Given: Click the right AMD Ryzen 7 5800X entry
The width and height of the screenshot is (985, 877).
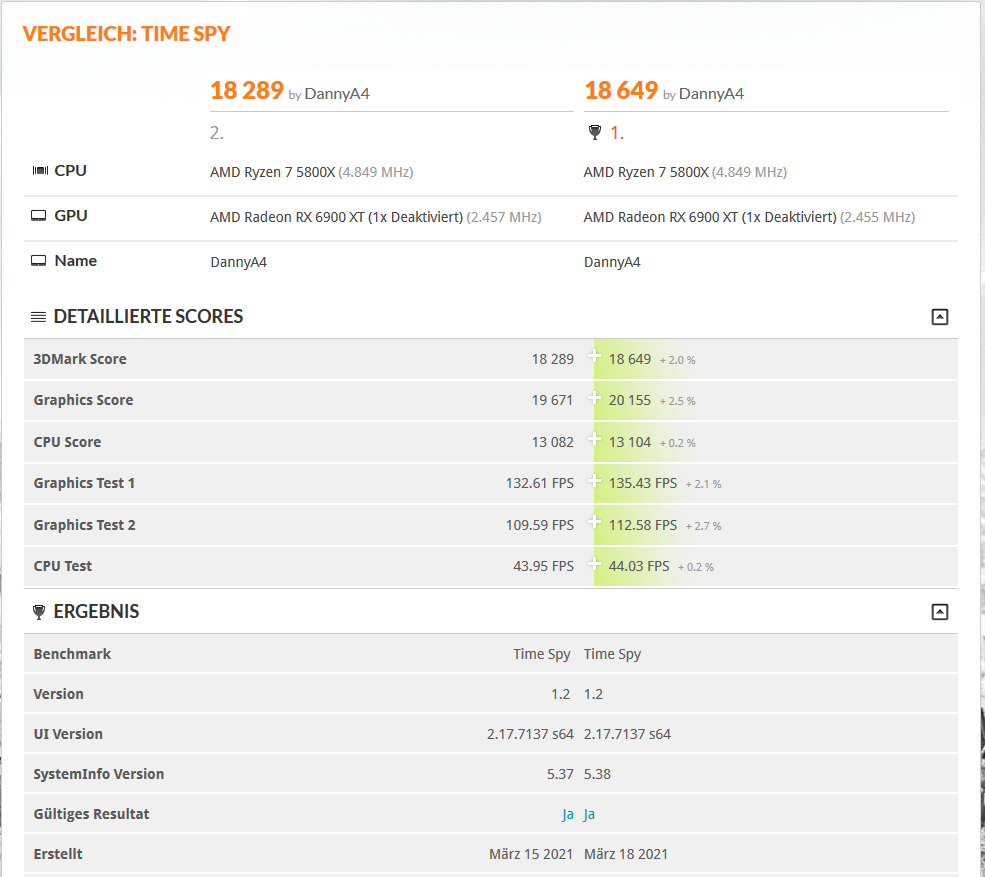Looking at the screenshot, I should click(x=685, y=172).
